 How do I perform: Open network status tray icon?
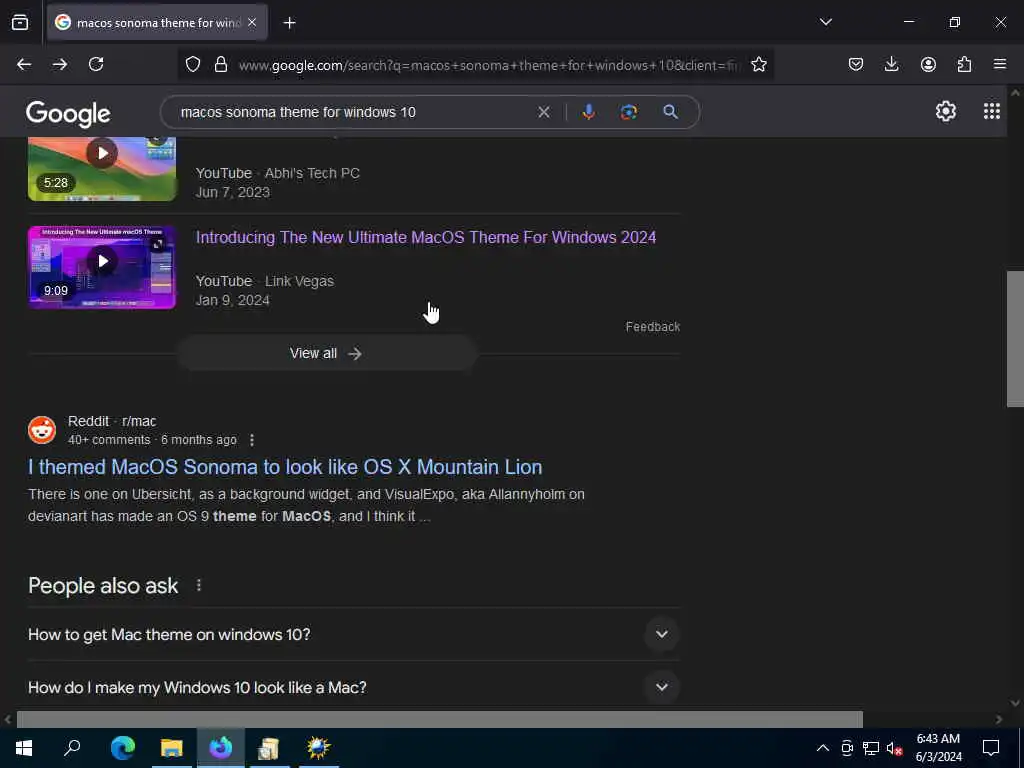(871, 748)
